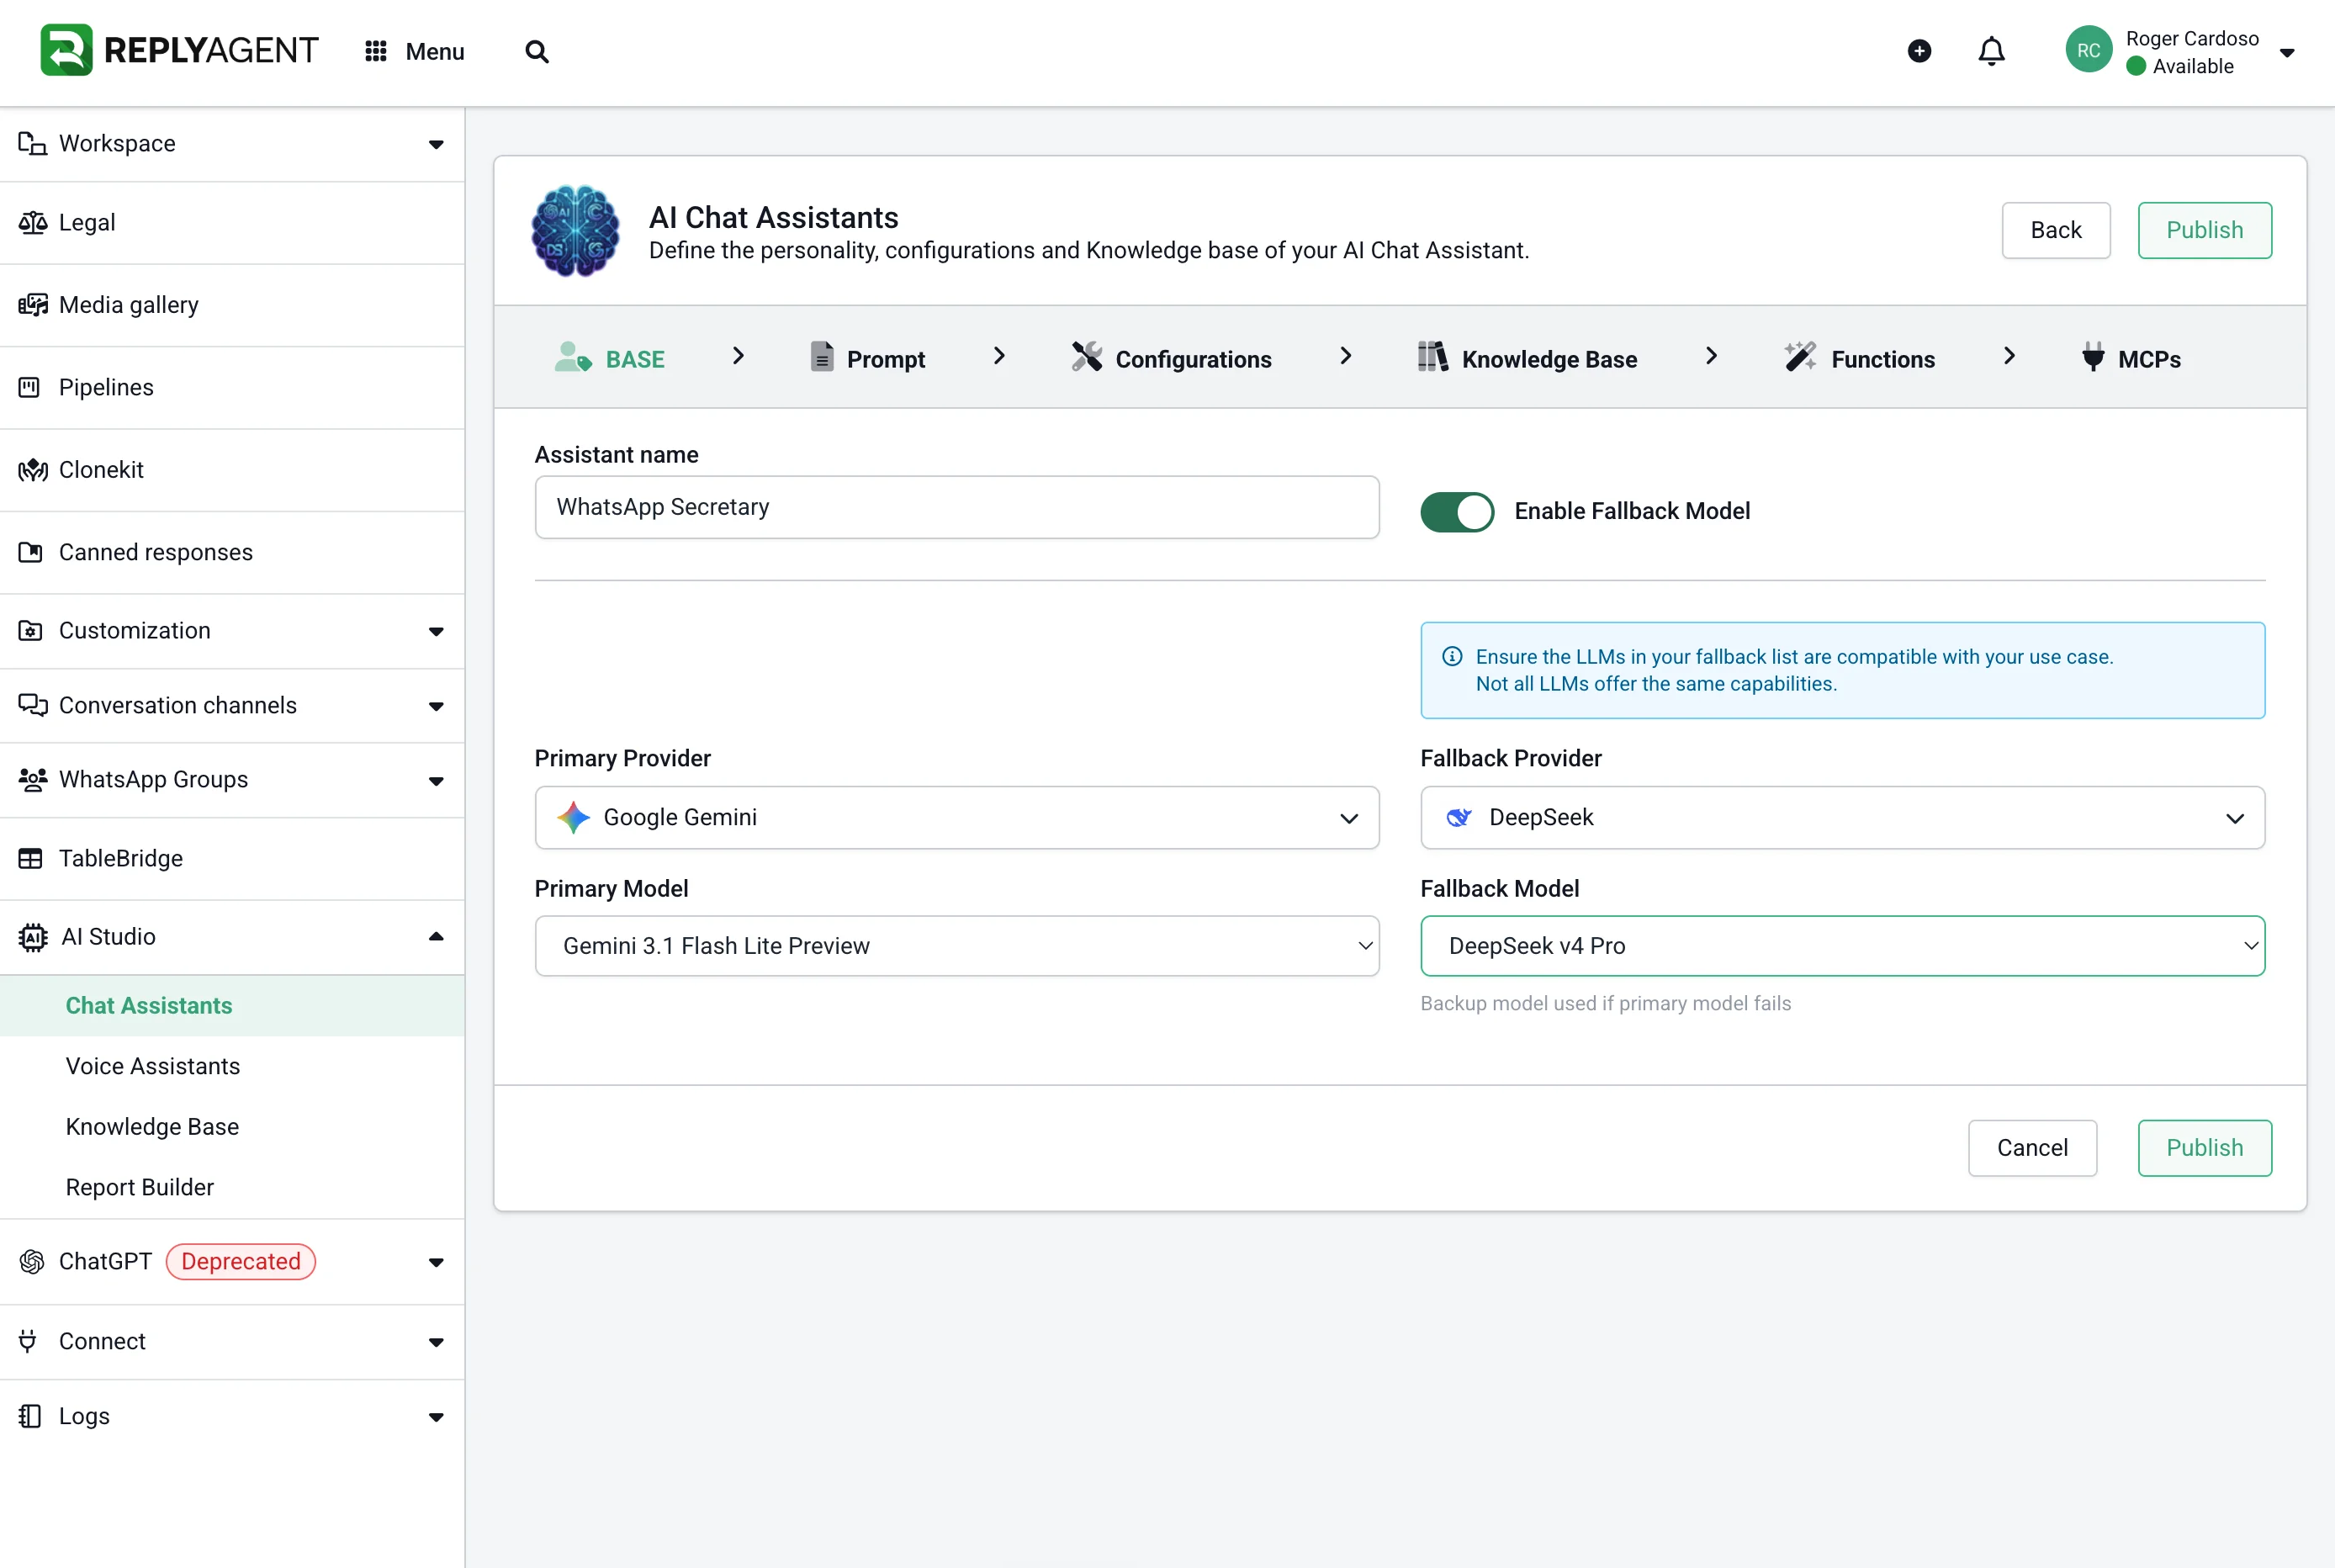Click the Google Gemini sparkle icon

573,817
